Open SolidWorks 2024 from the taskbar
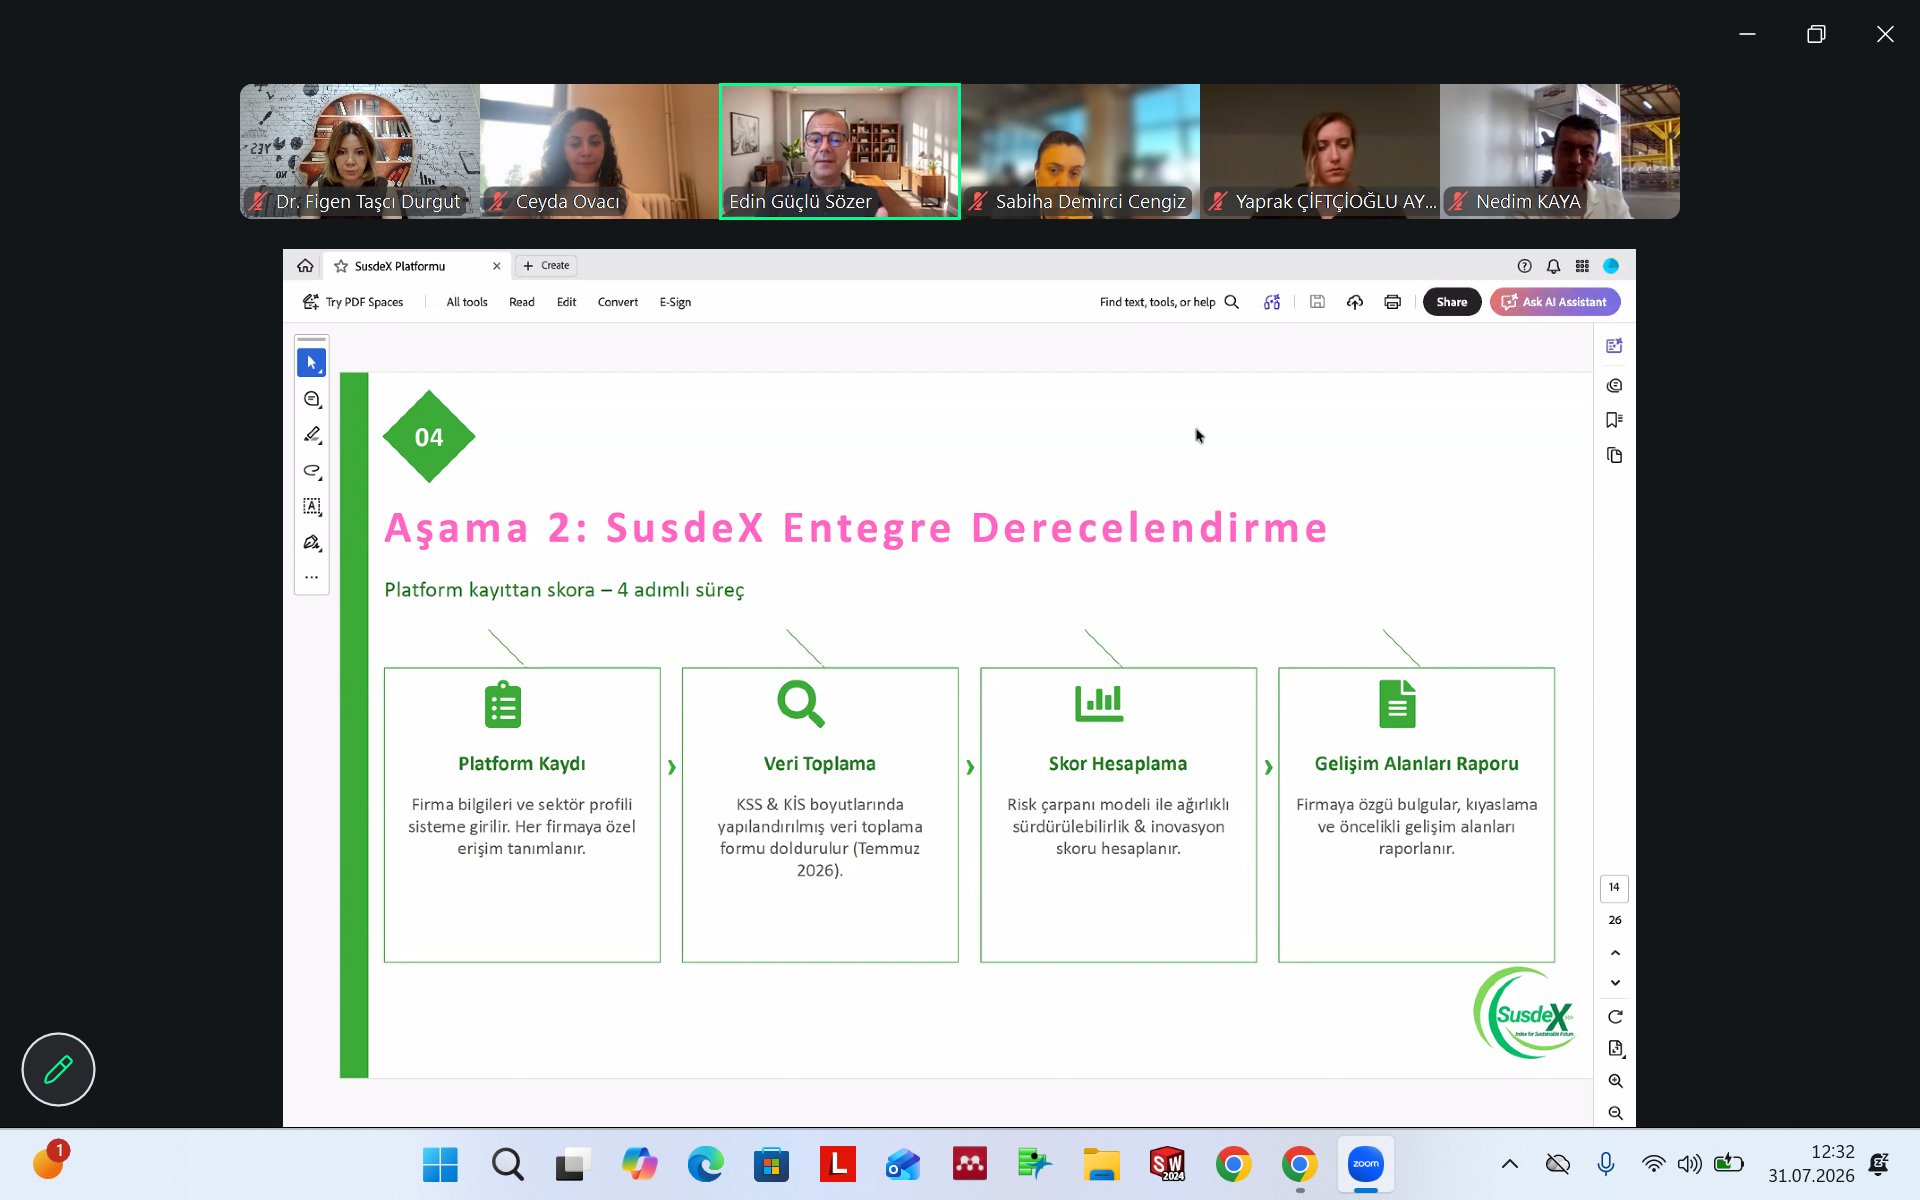The width and height of the screenshot is (1920, 1200). pos(1167,1164)
